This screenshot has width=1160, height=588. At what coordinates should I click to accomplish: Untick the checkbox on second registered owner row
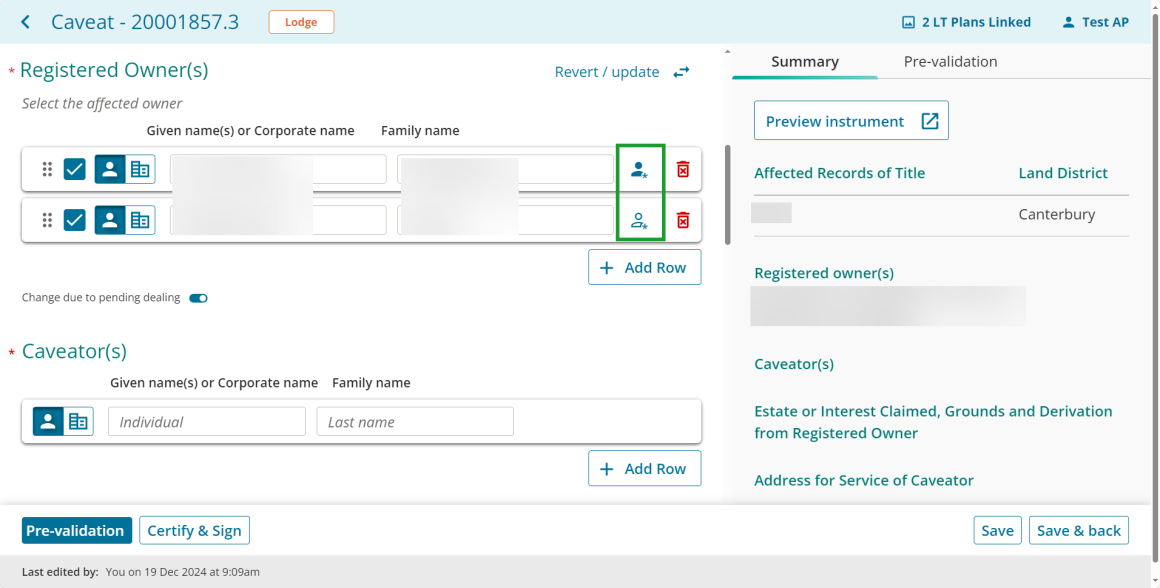point(75,220)
